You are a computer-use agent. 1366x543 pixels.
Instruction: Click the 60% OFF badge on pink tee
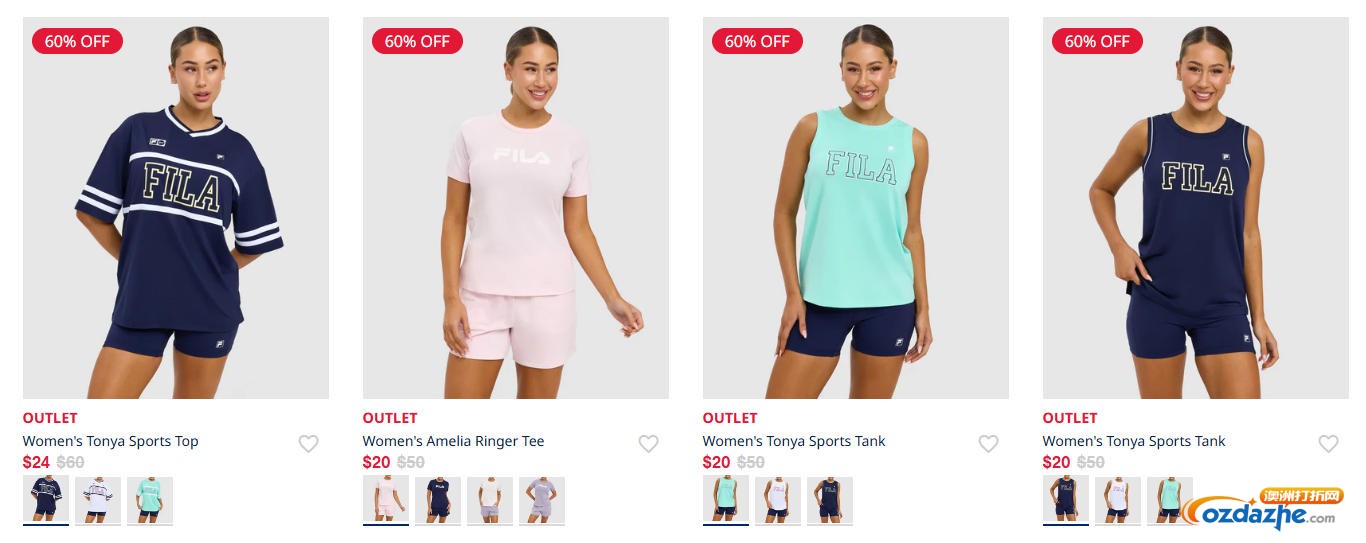[417, 41]
